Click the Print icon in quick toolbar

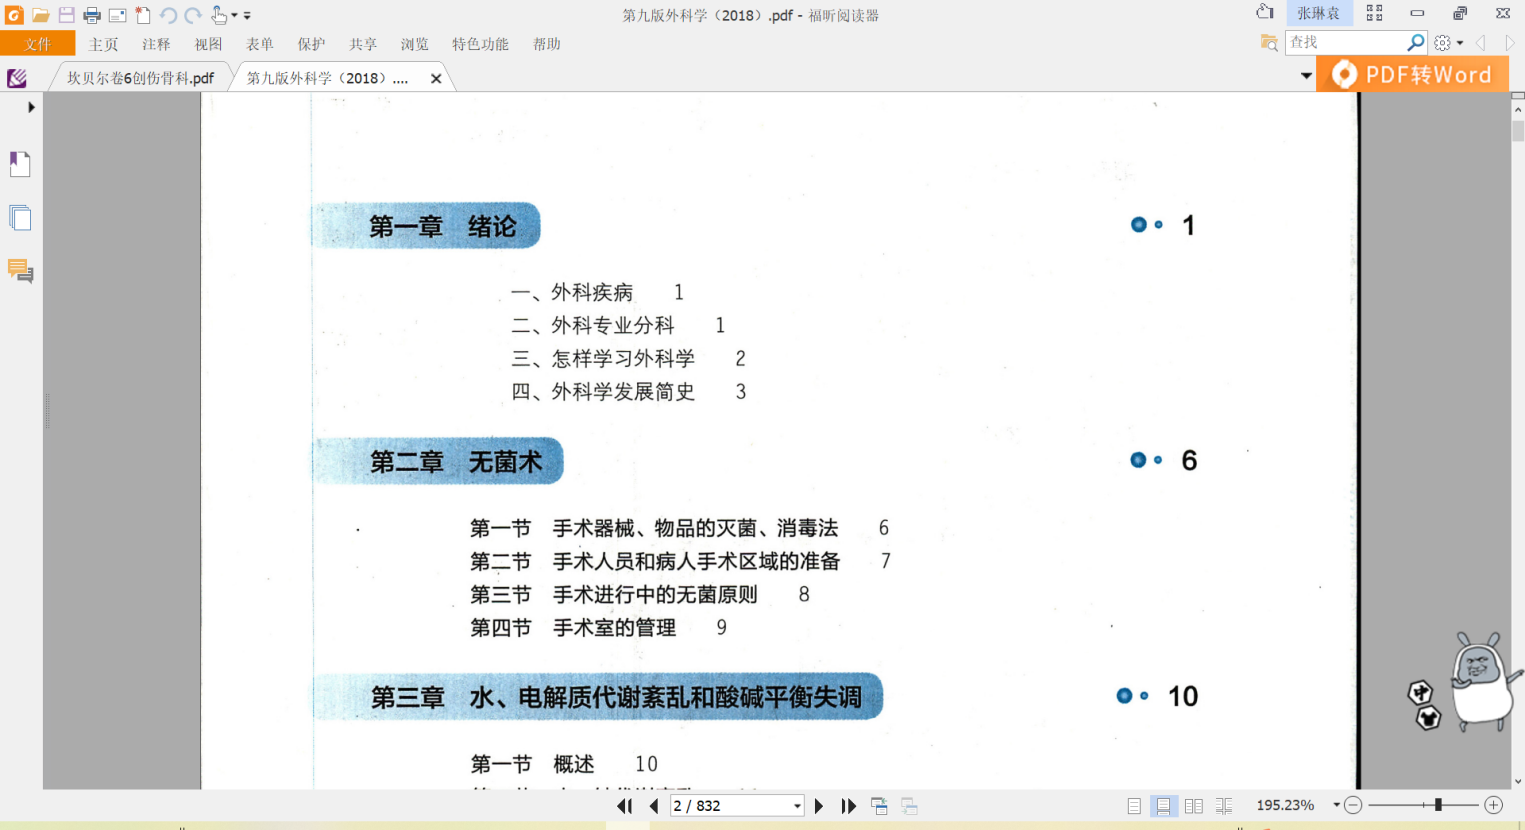coord(92,15)
